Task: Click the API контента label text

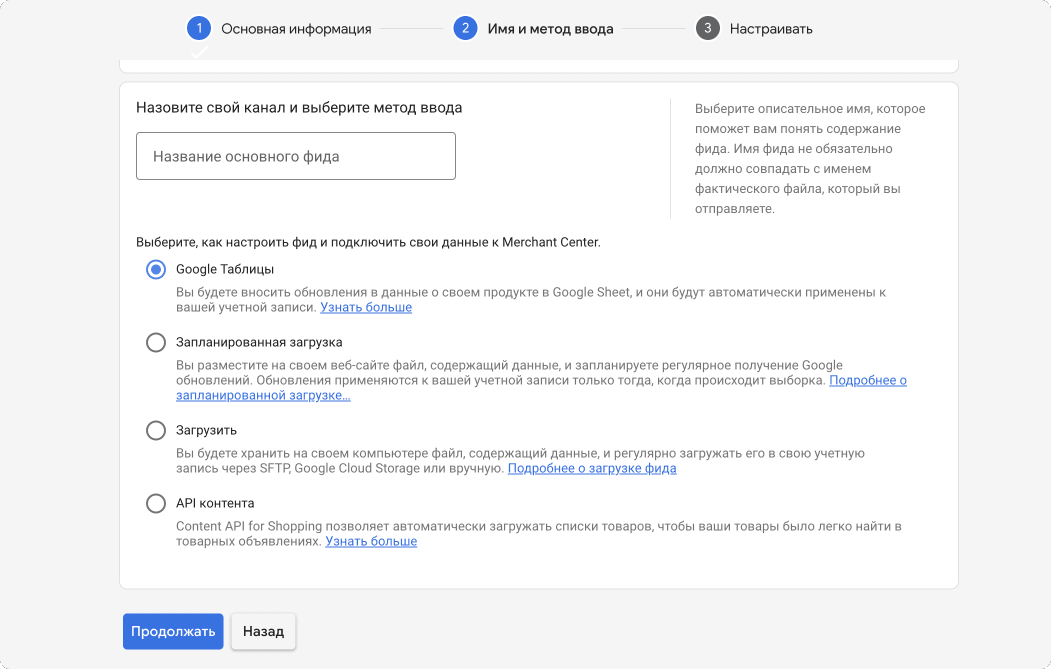Action: (x=215, y=504)
